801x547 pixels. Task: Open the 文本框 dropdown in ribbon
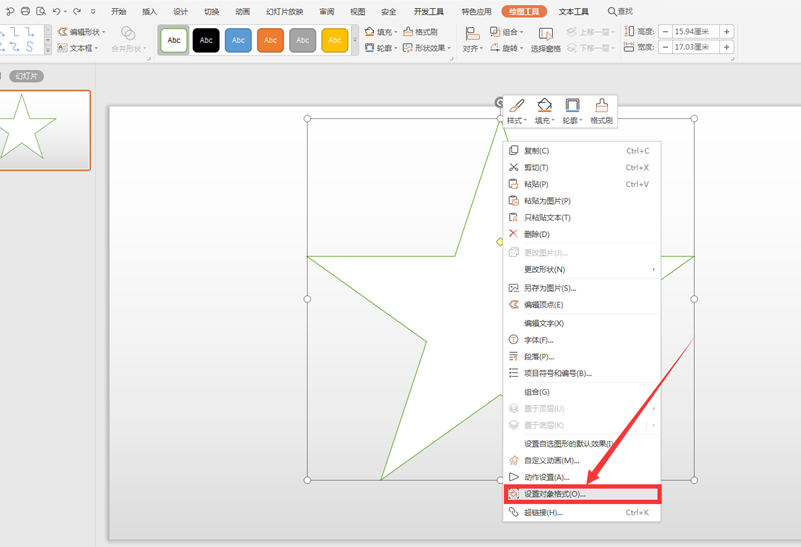78,48
